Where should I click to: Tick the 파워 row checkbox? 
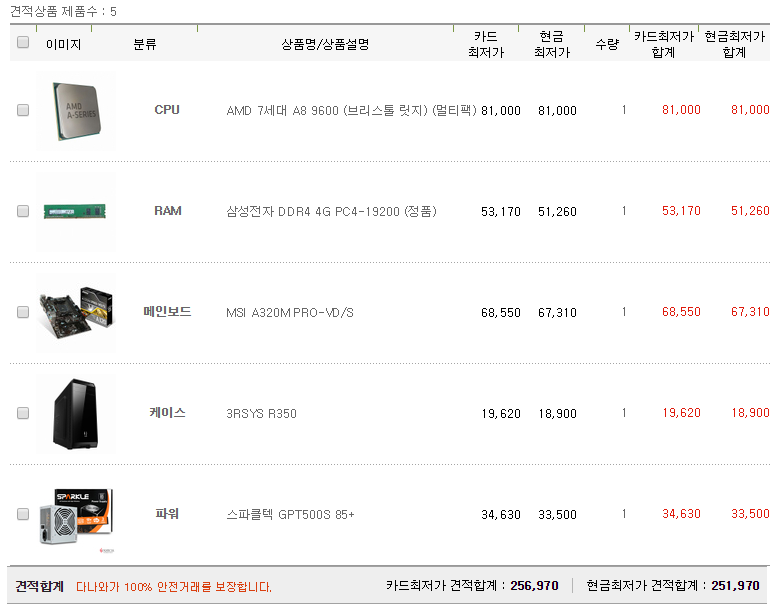(x=23, y=514)
